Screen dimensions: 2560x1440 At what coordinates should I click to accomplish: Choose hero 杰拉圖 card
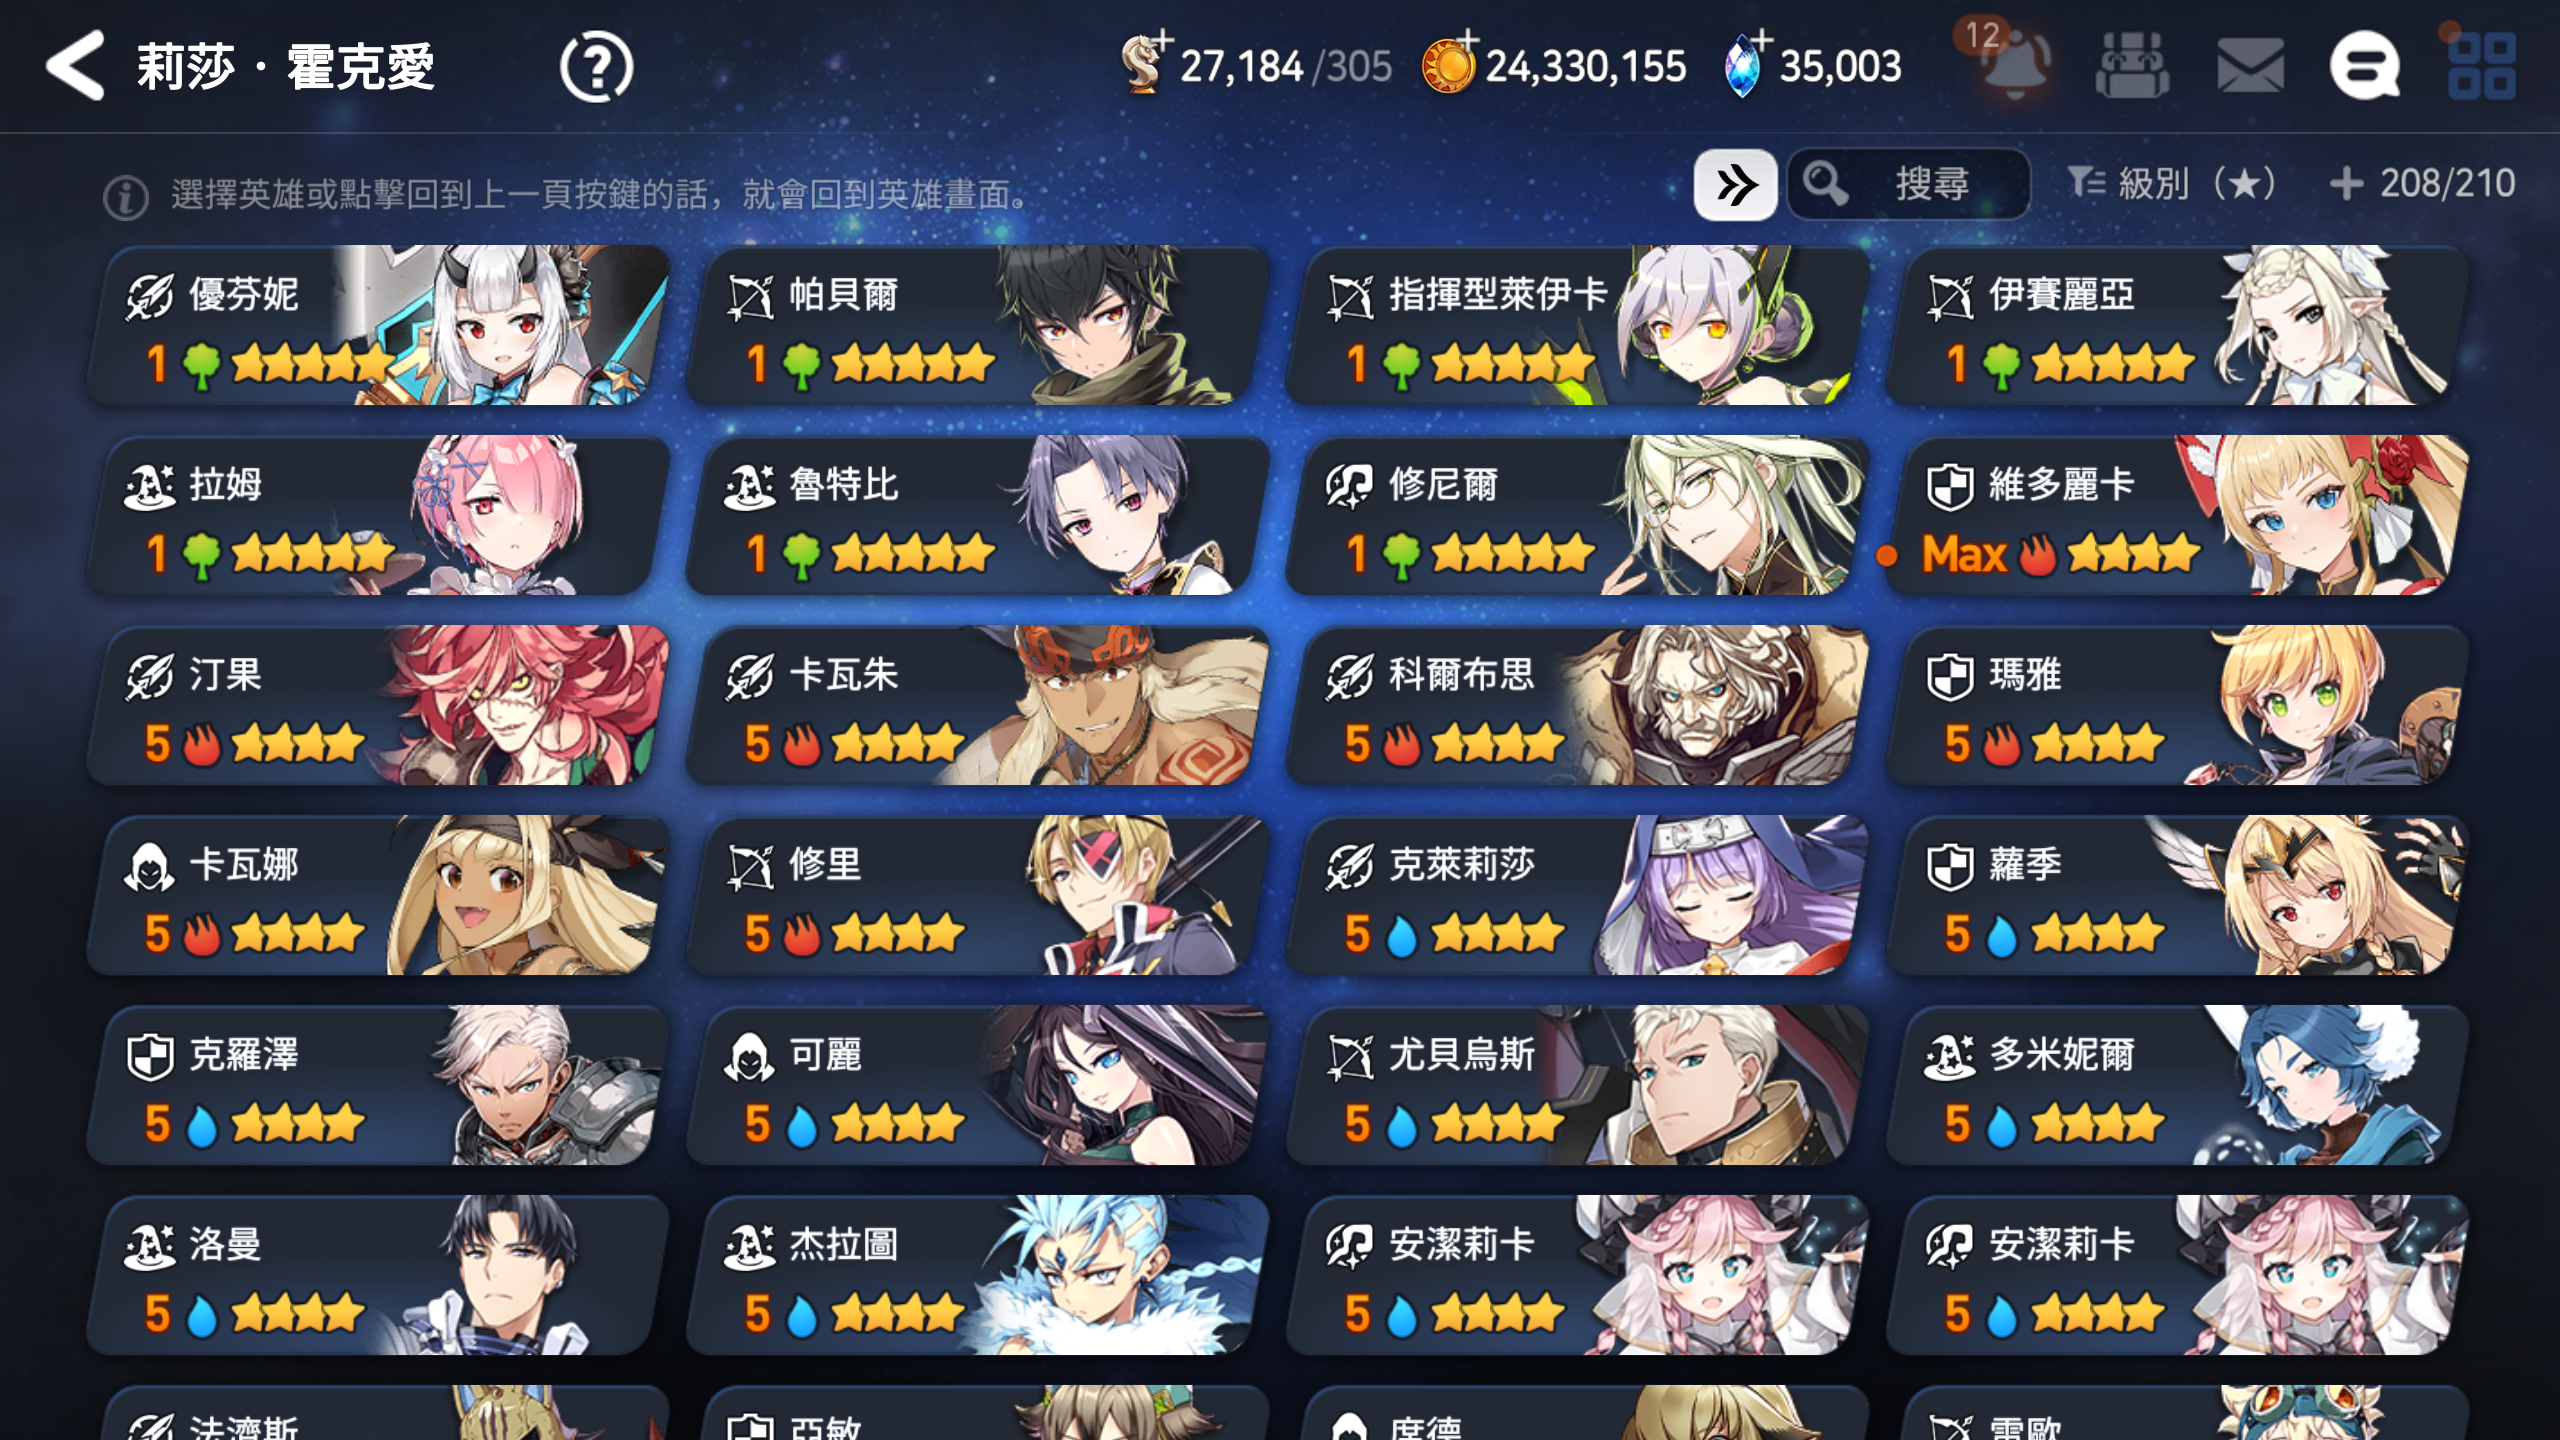(976, 1276)
